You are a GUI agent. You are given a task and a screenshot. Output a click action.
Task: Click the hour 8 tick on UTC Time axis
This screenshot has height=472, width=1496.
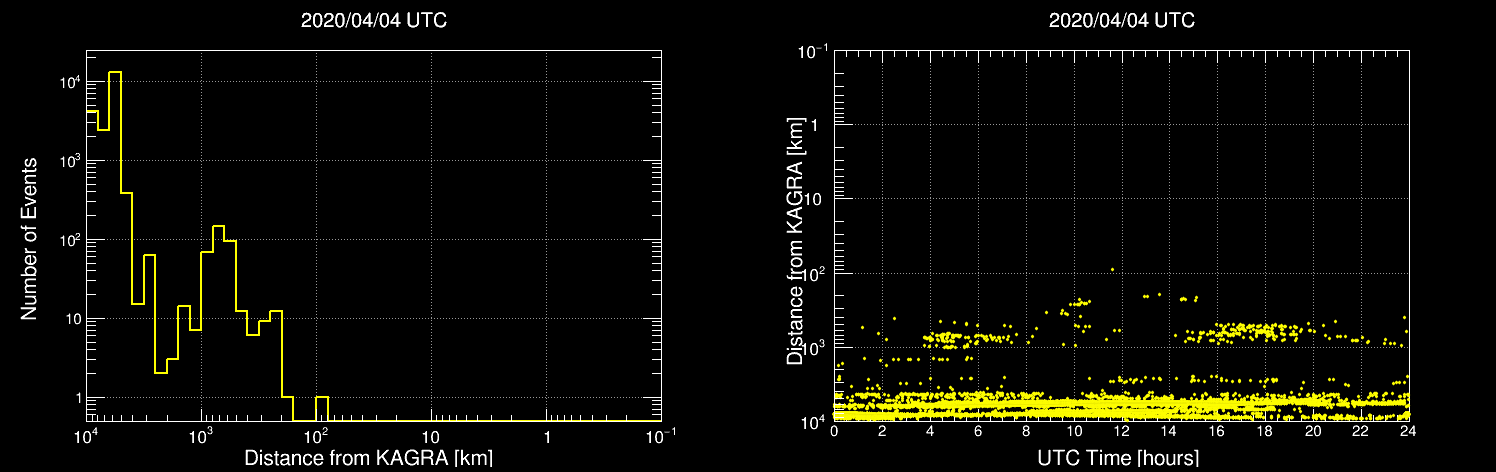(x=1026, y=430)
